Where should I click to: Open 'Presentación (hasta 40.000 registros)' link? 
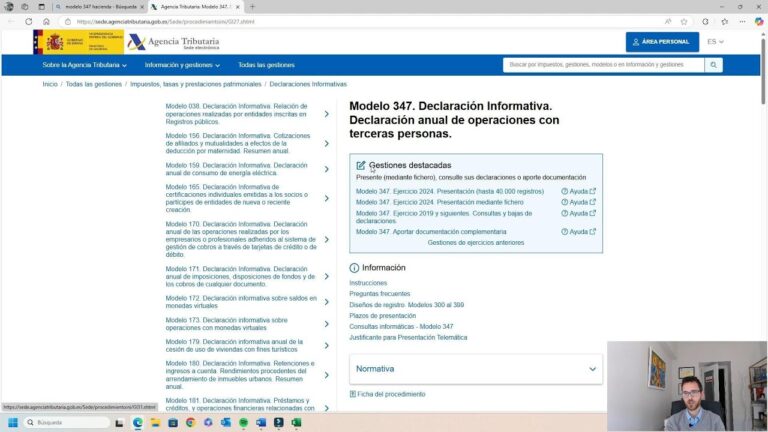(450, 192)
